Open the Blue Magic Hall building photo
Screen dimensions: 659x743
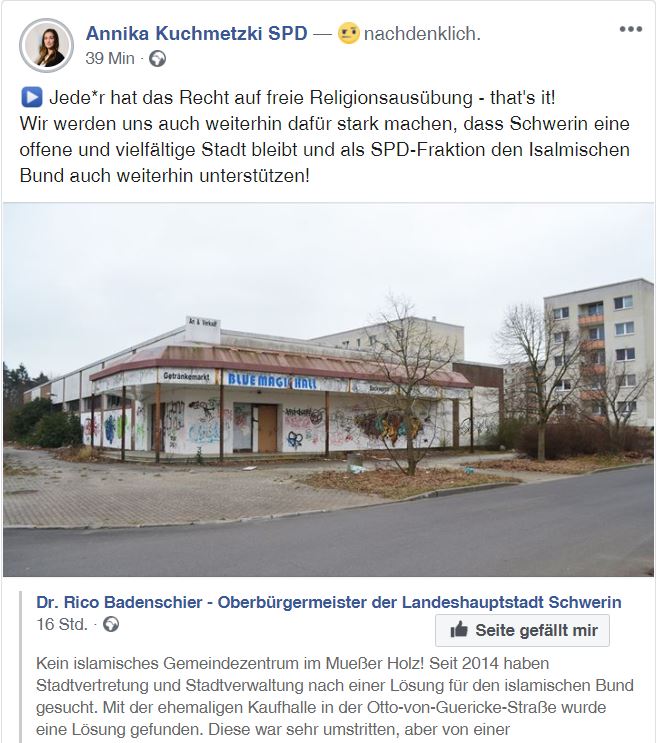pos(328,390)
